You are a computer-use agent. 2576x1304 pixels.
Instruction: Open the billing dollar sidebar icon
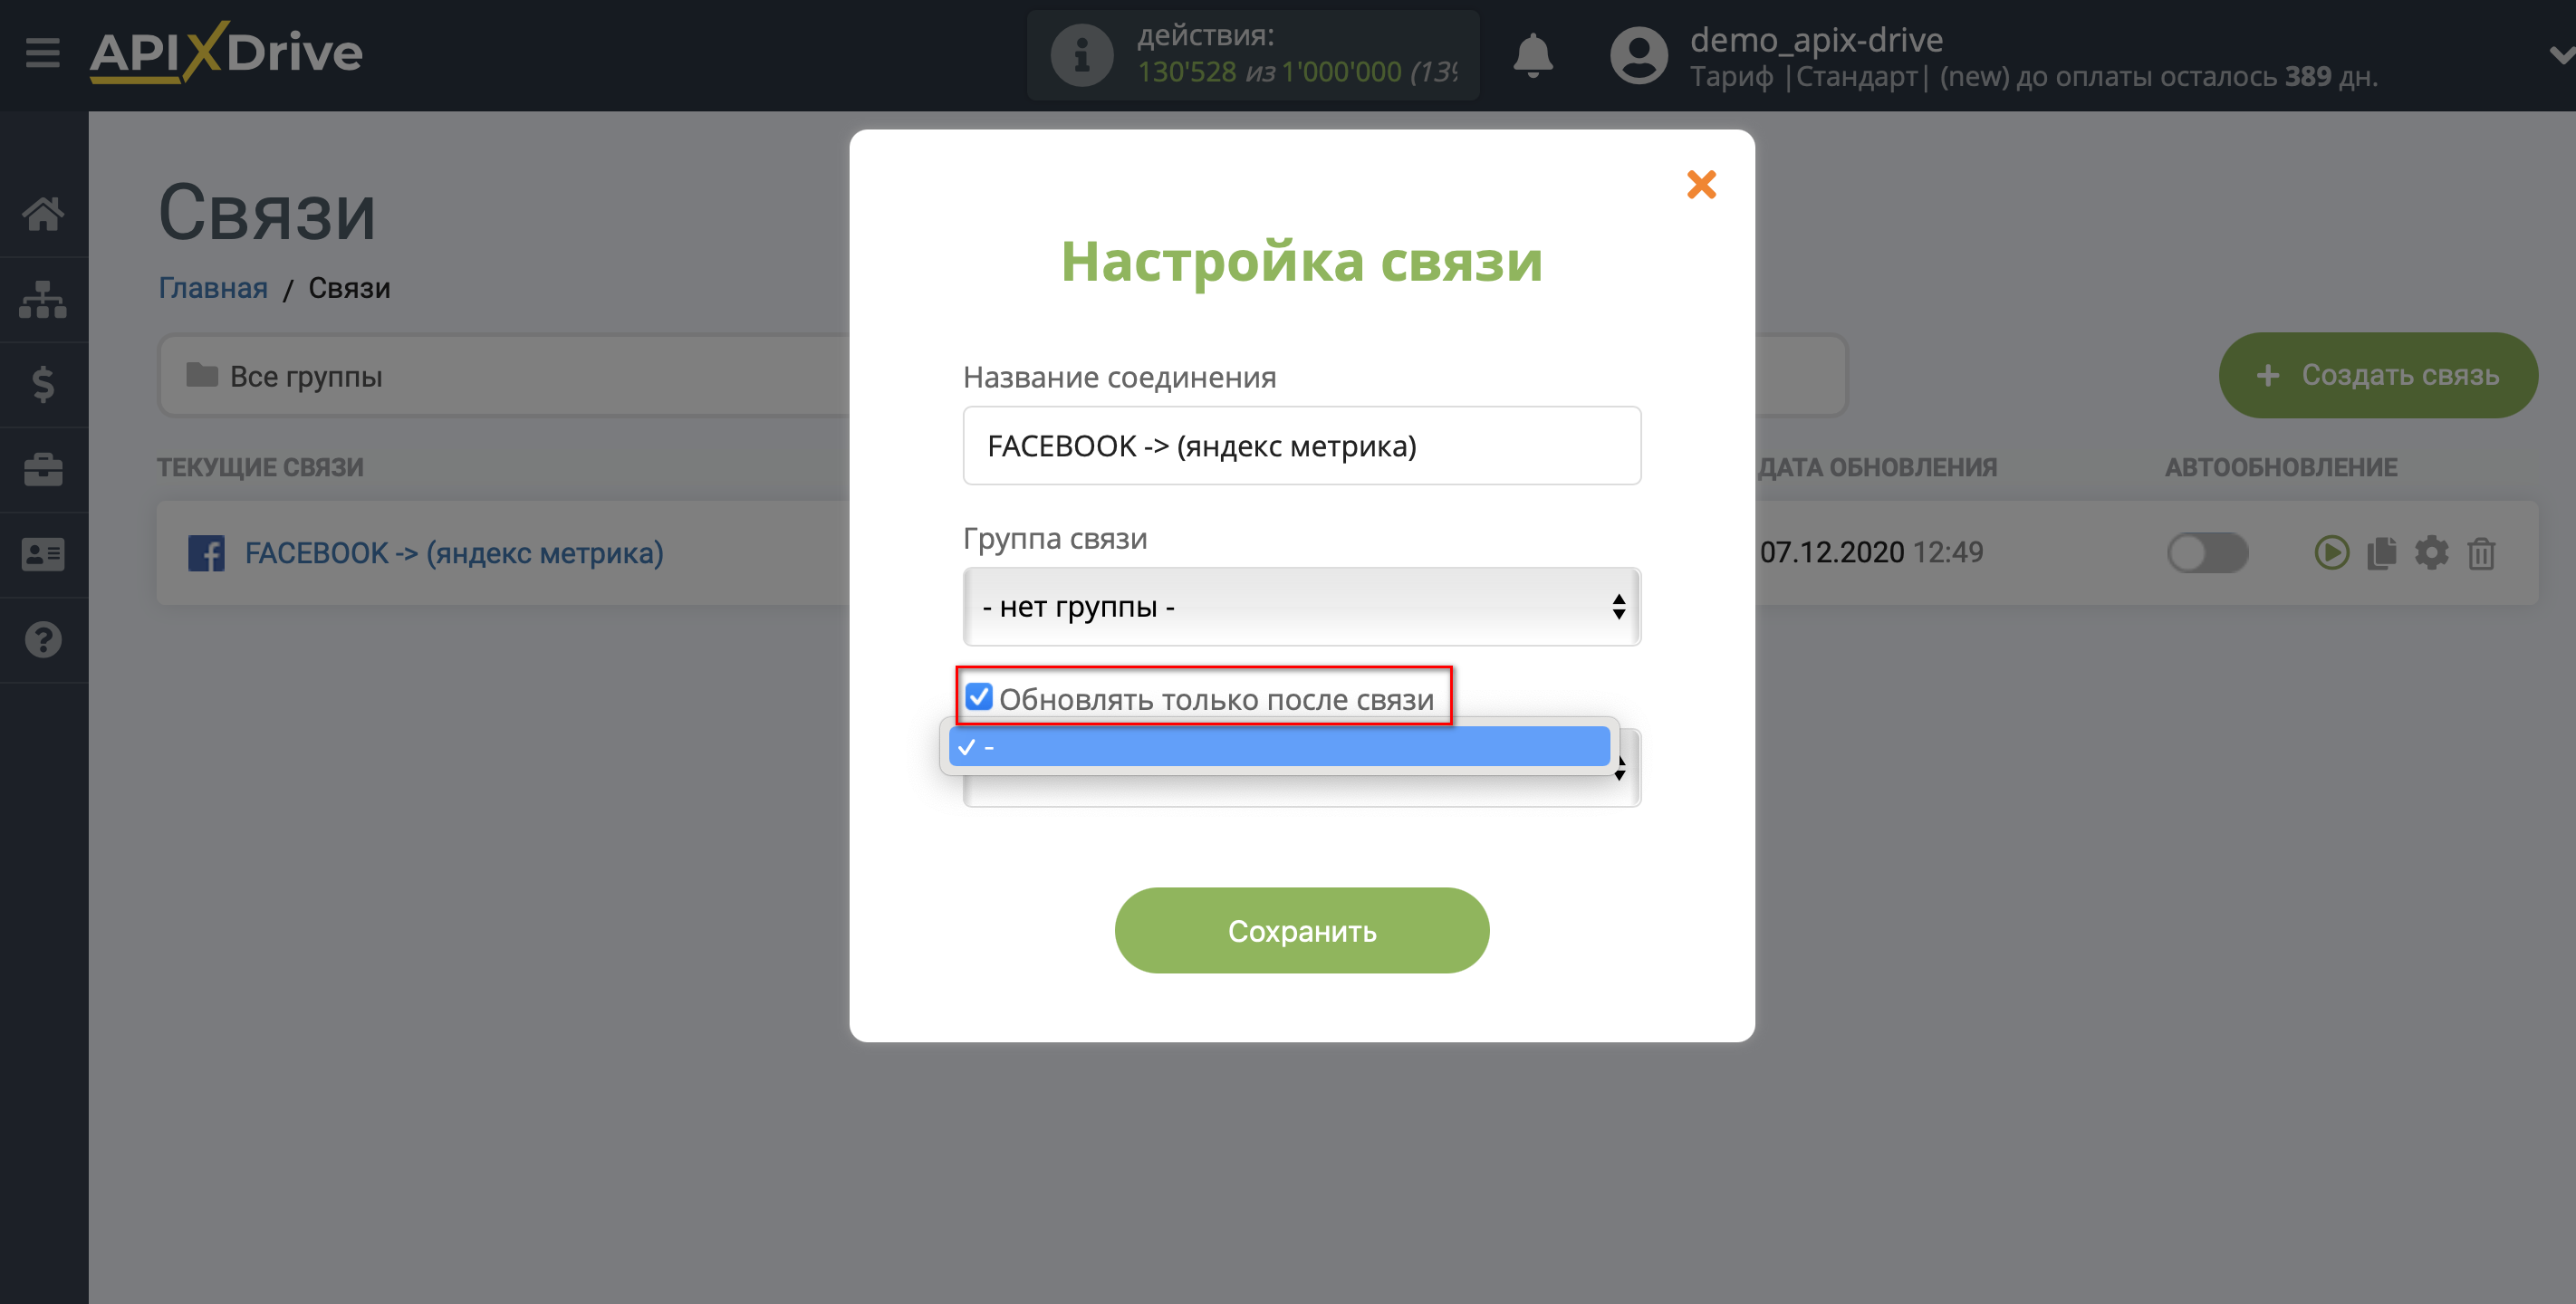[x=43, y=384]
